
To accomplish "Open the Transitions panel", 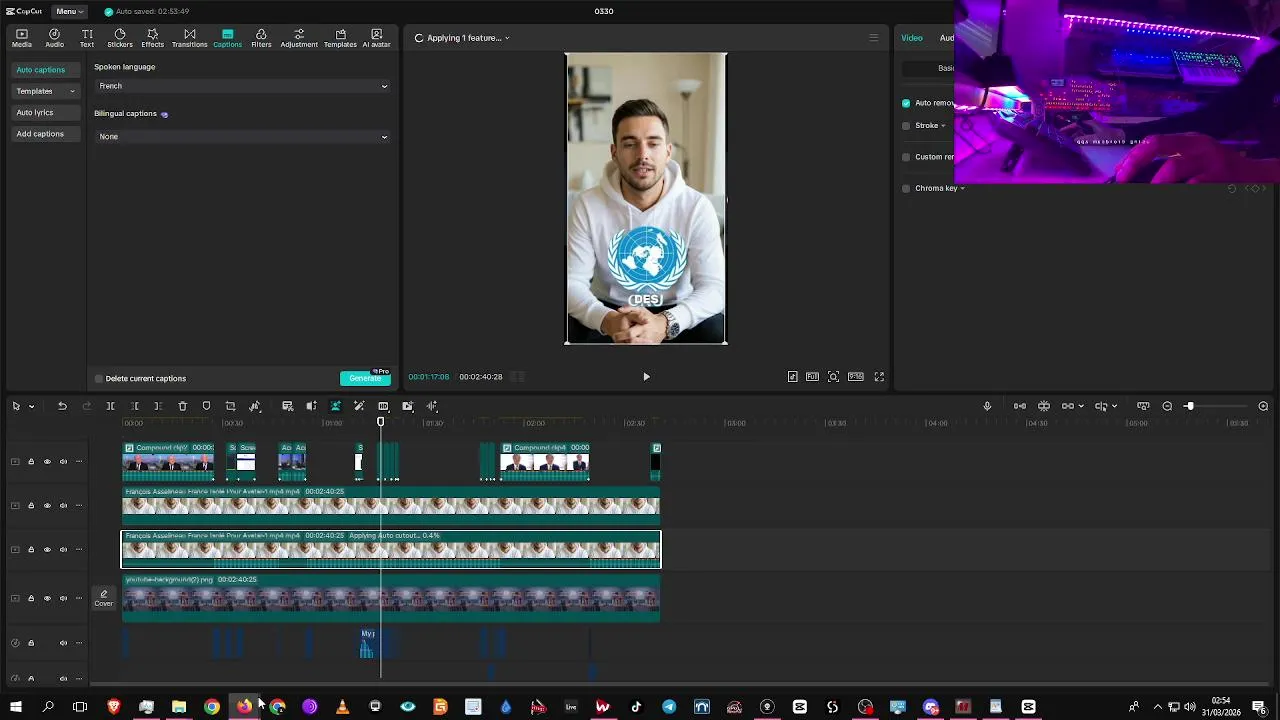I will click(189, 38).
